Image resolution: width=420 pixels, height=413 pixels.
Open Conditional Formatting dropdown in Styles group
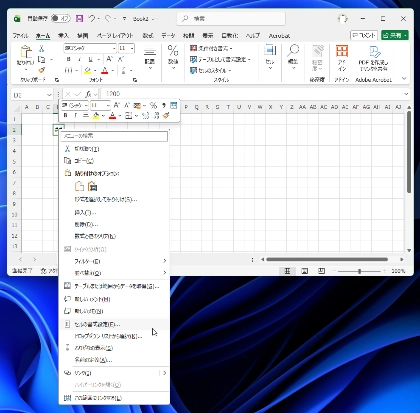click(x=211, y=48)
